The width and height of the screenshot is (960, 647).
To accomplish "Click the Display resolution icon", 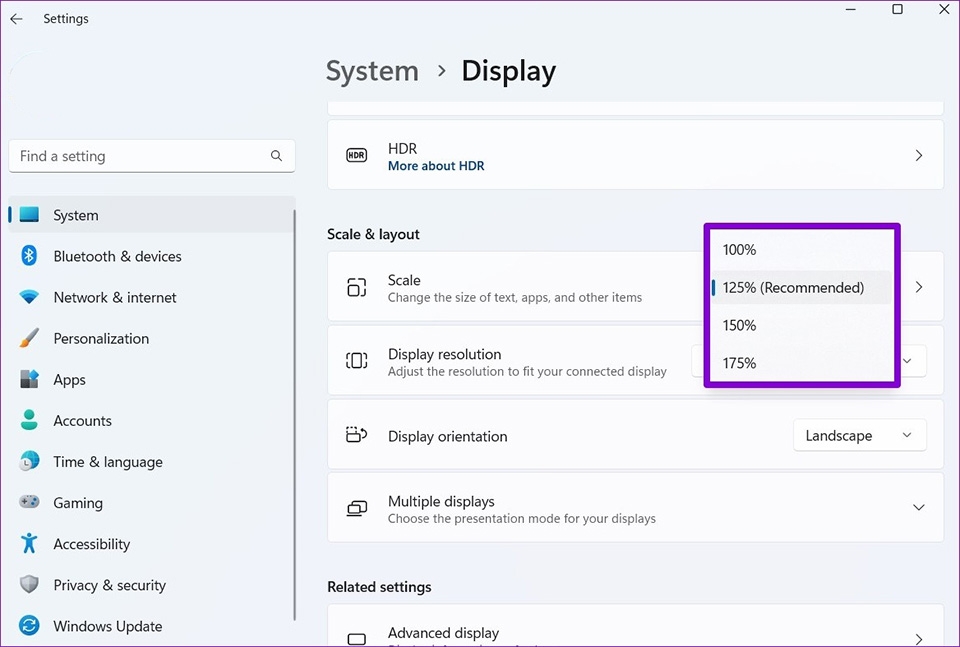I will point(356,361).
